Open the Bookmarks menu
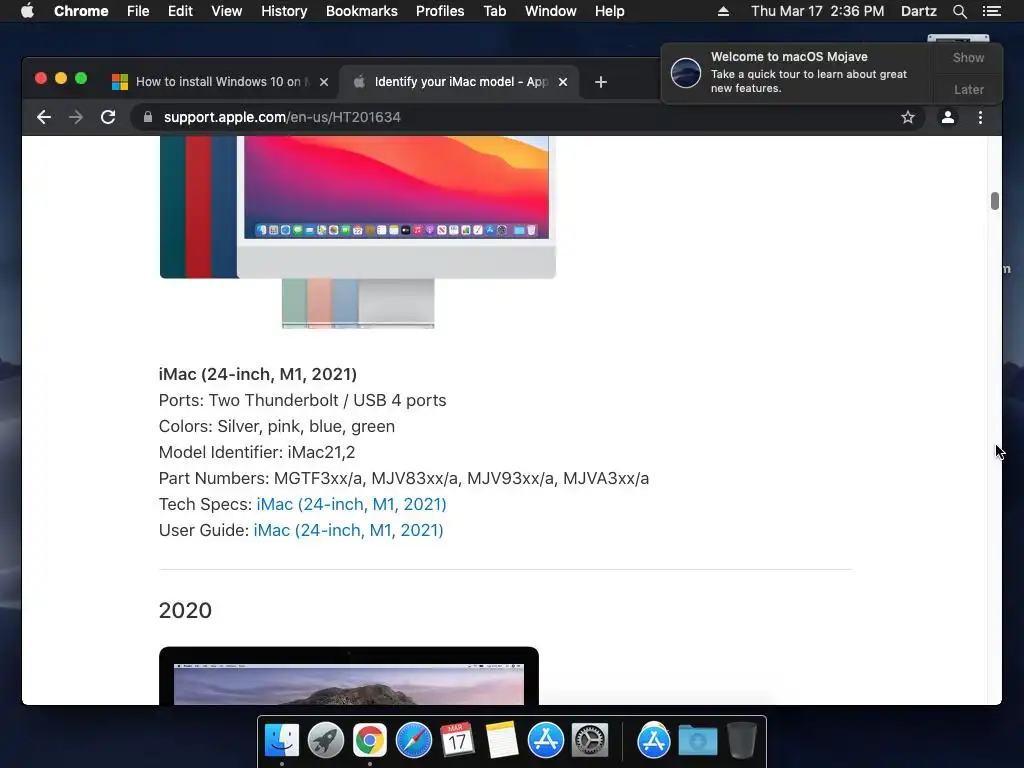The image size is (1024, 768). [x=362, y=11]
